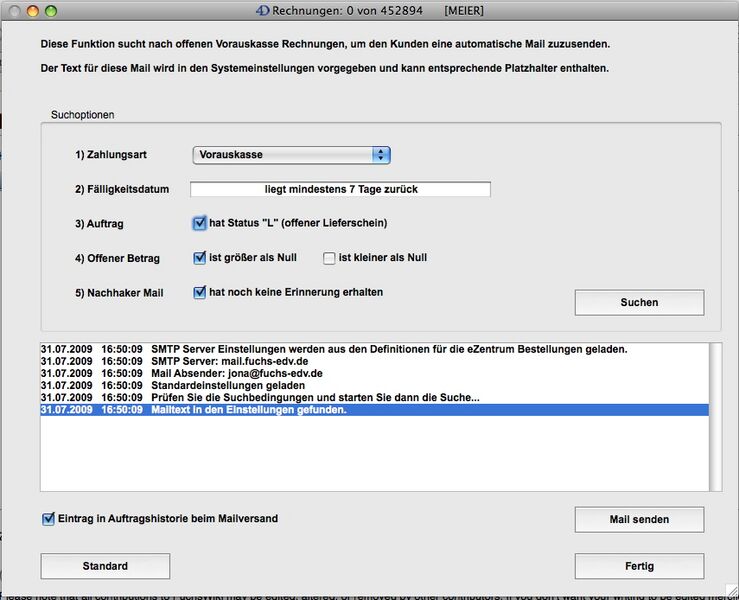739x600 pixels.
Task: Toggle 'hat noch keine Erinnerung erhalten' checkbox
Action: [200, 293]
